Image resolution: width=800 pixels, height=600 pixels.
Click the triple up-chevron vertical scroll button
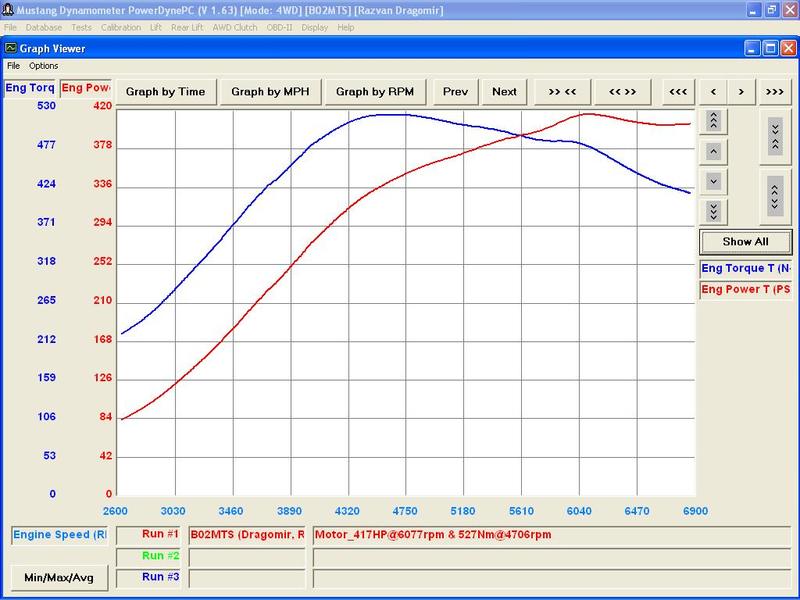713,121
